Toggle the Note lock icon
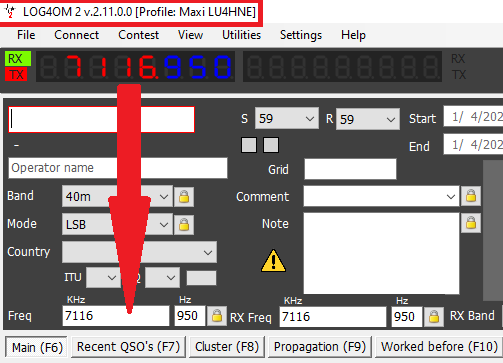This screenshot has width=503, height=363. (471, 223)
